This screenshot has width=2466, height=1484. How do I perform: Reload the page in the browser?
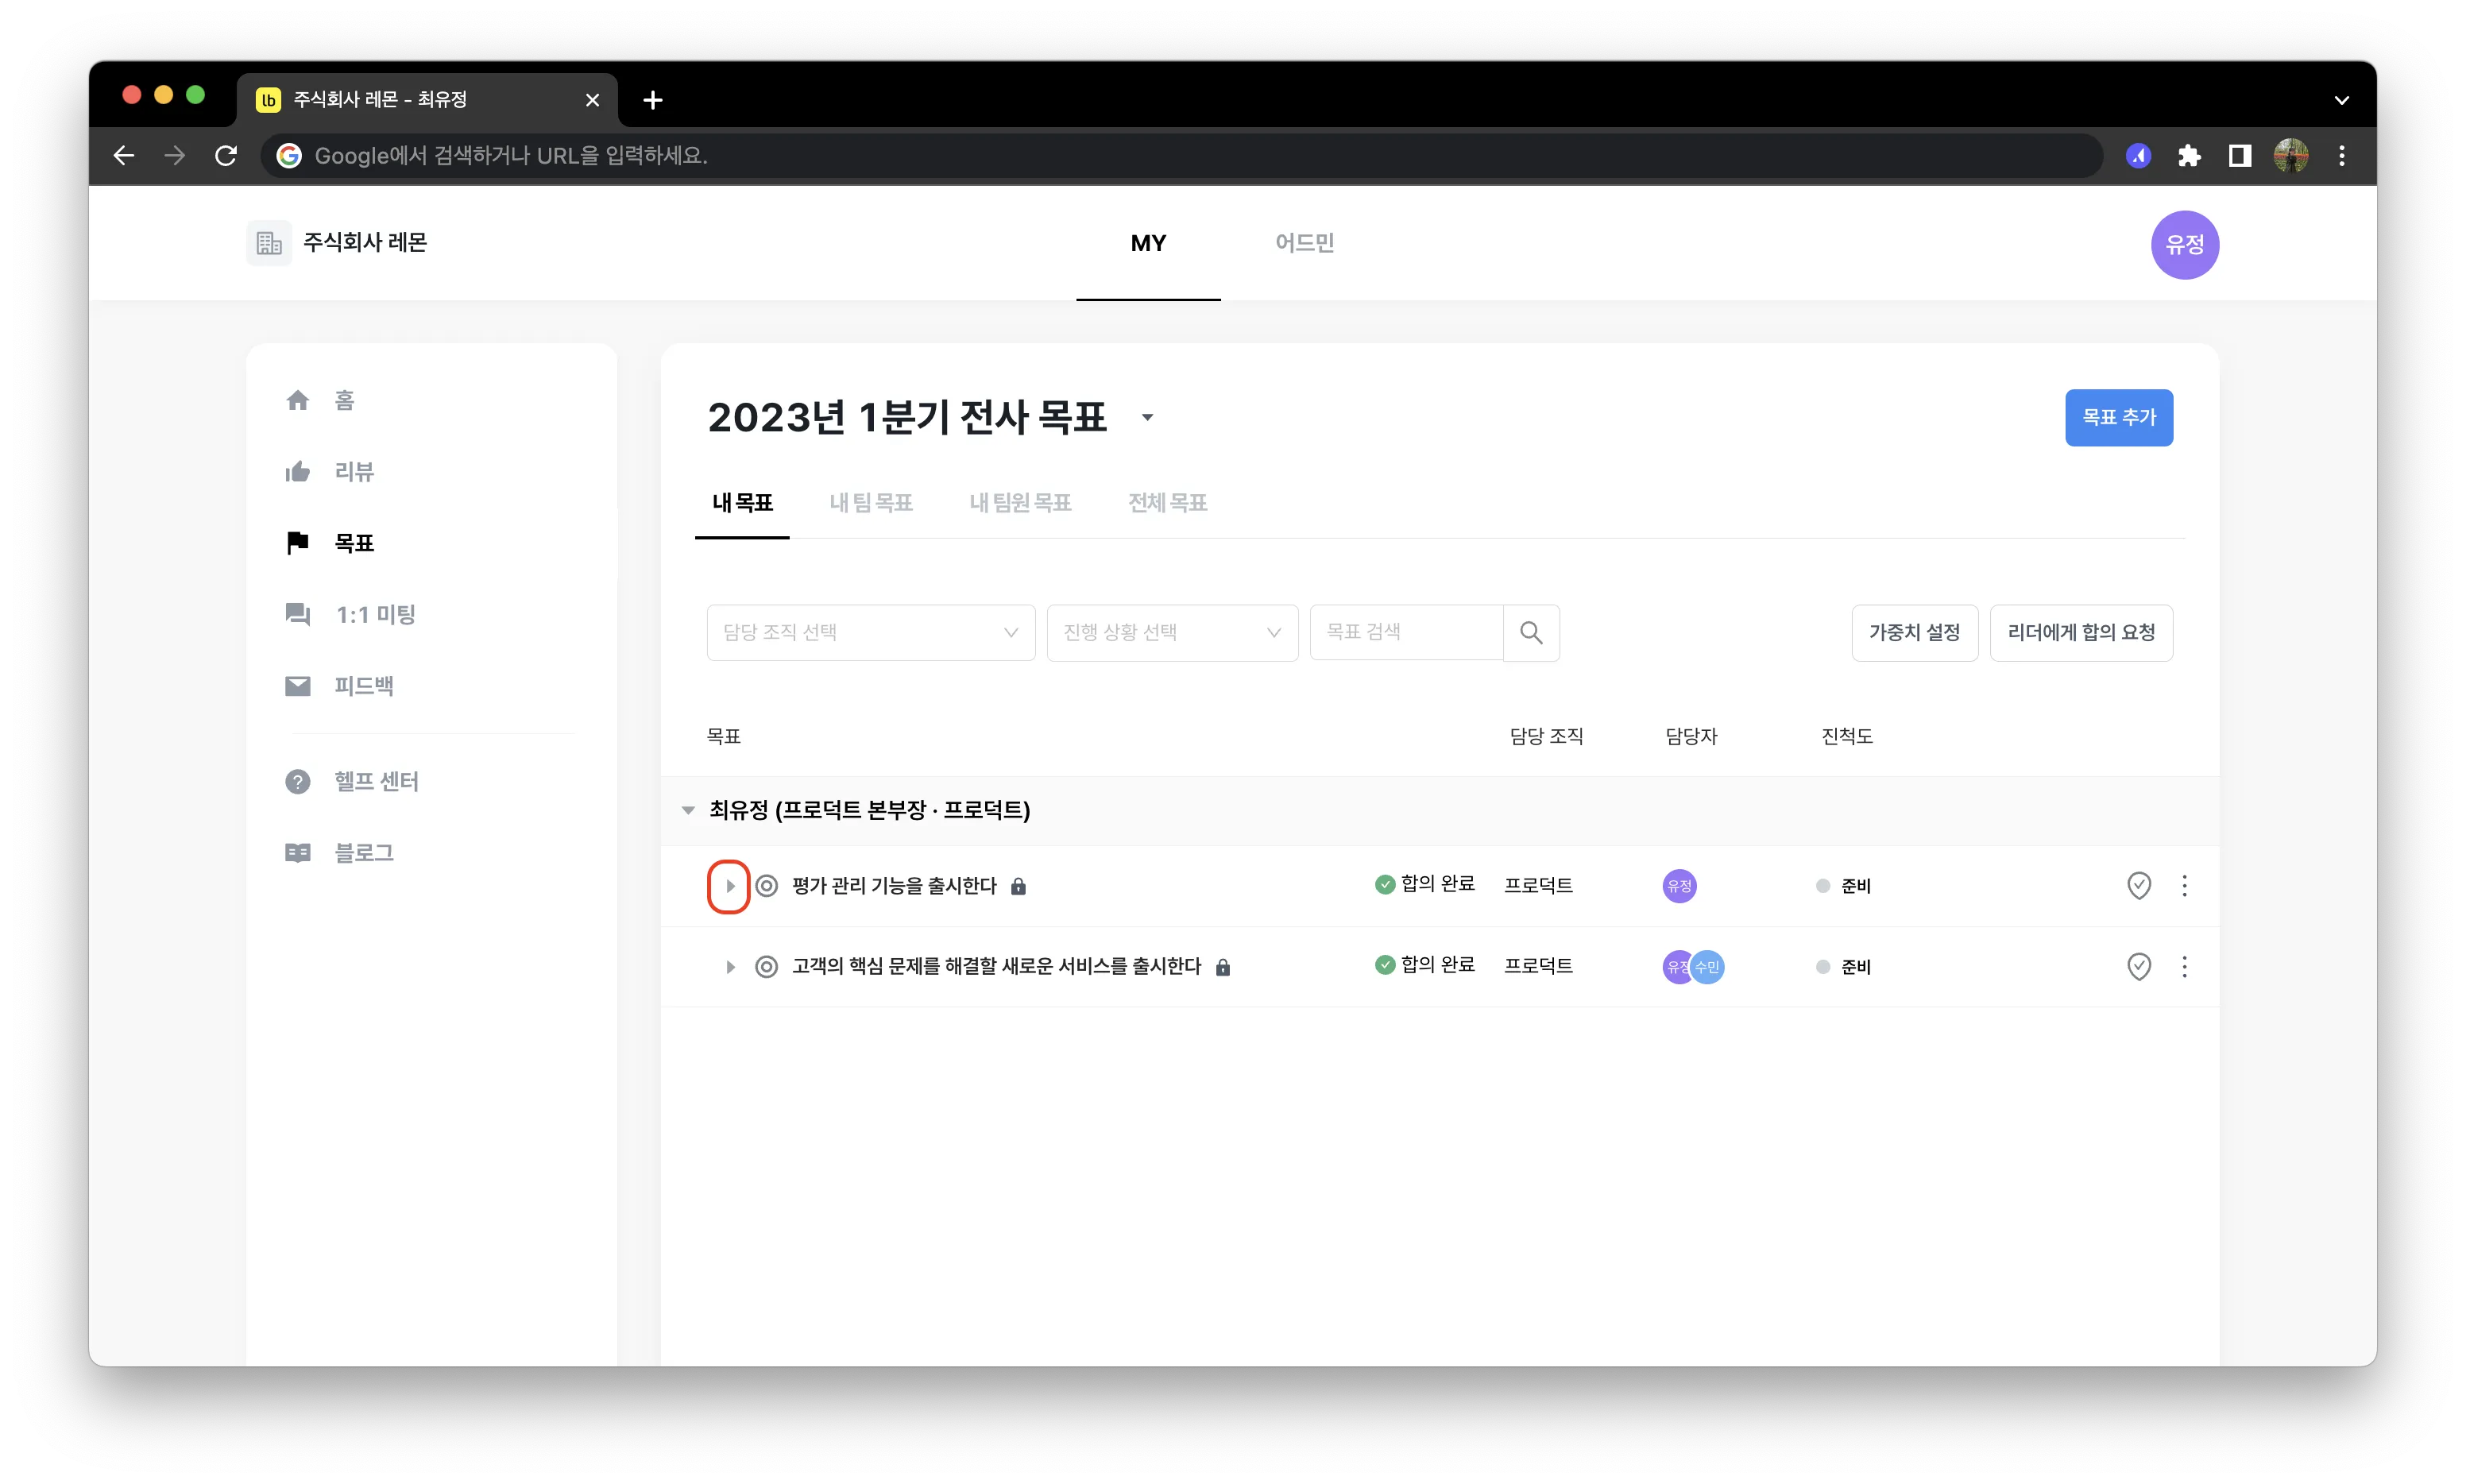point(226,156)
